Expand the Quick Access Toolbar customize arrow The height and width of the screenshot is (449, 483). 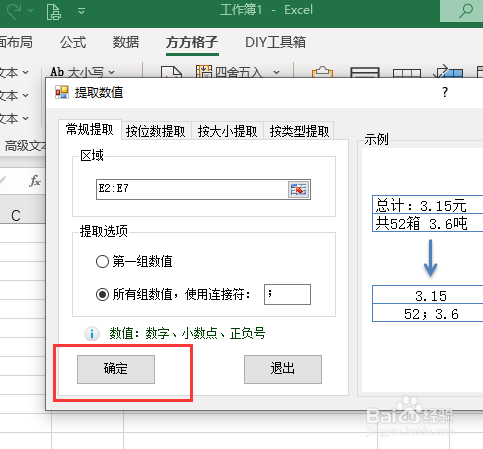point(82,11)
